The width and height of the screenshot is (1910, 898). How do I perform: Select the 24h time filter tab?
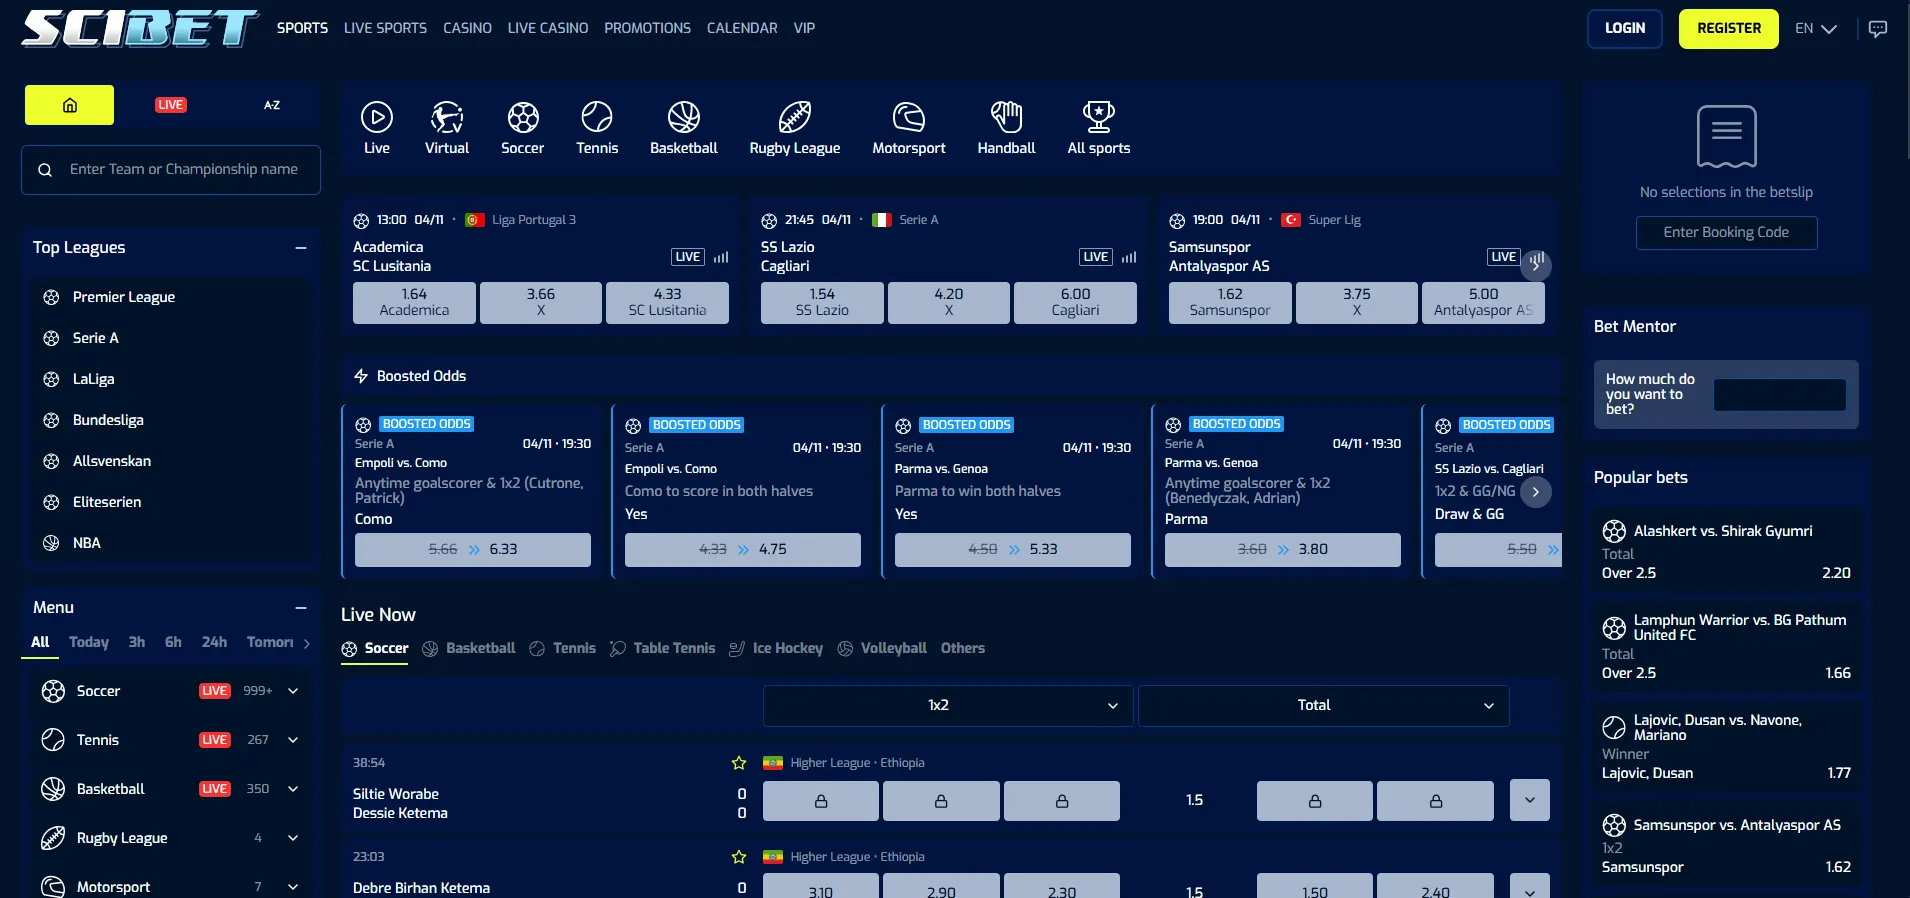(x=214, y=642)
